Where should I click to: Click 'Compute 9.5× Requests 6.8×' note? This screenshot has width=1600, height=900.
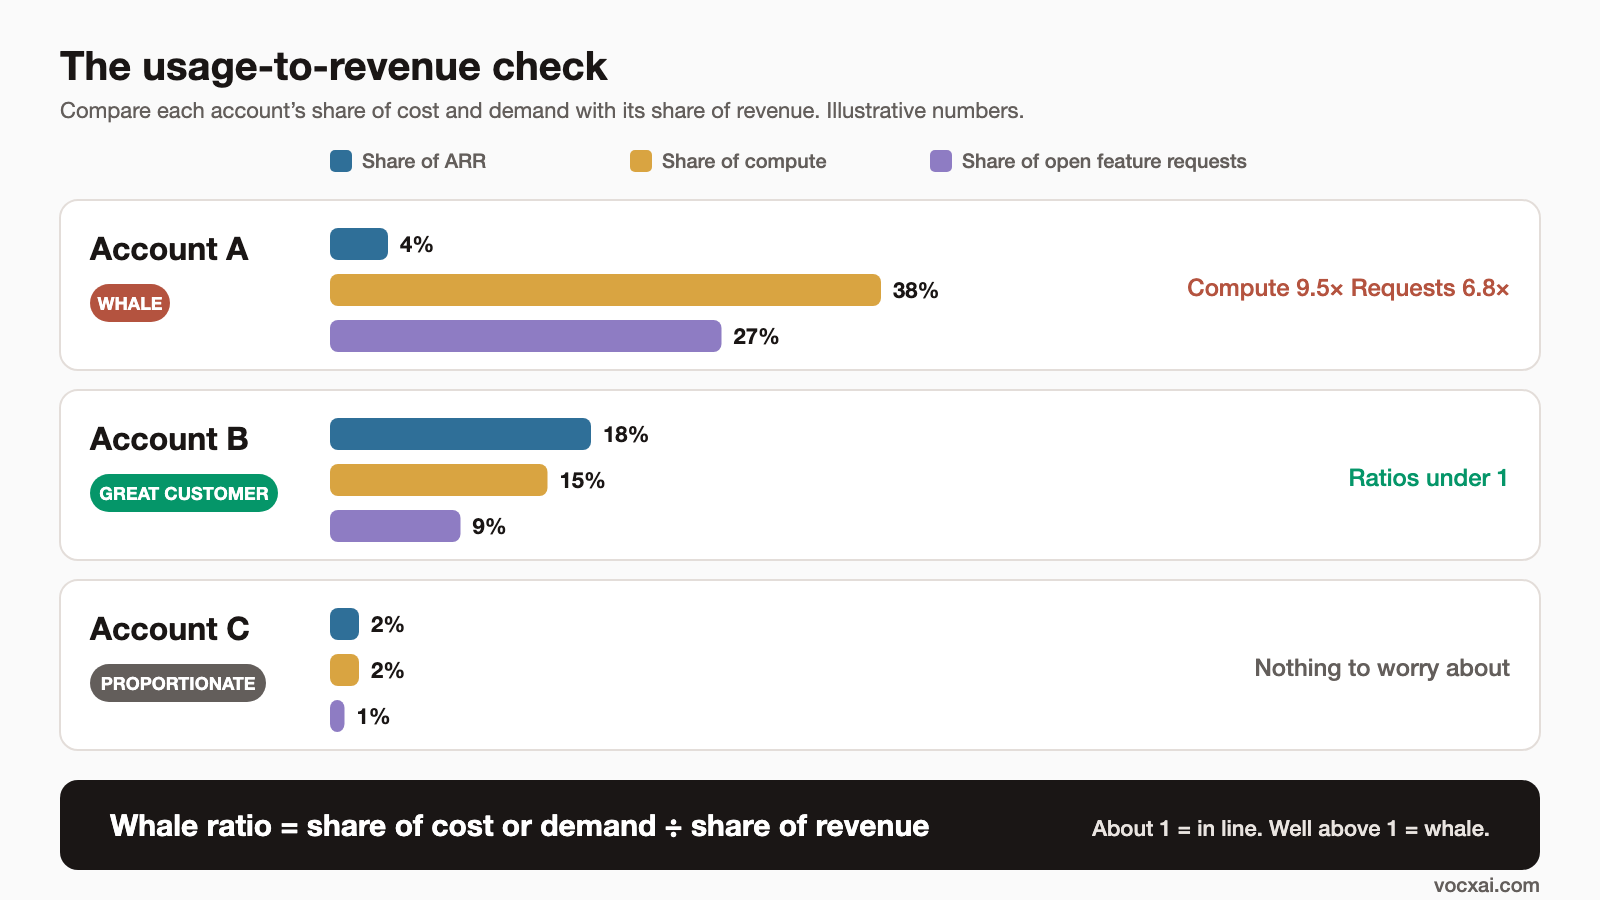click(x=1348, y=288)
